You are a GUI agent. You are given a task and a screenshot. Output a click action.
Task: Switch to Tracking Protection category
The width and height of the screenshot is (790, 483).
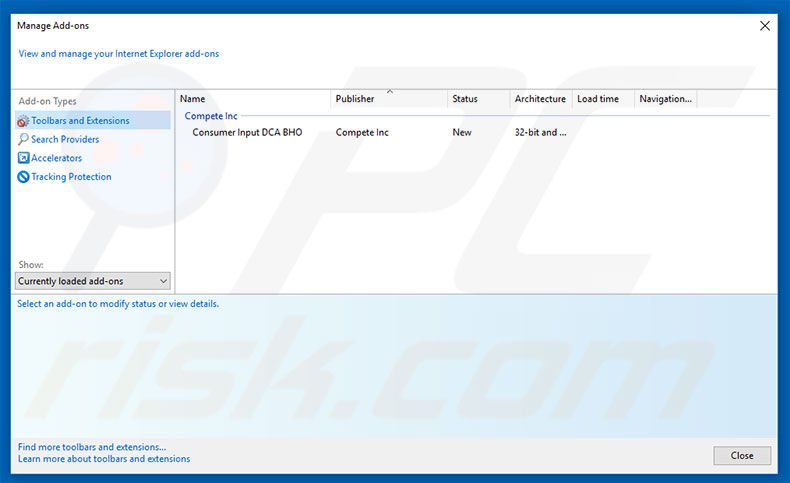pos(71,177)
